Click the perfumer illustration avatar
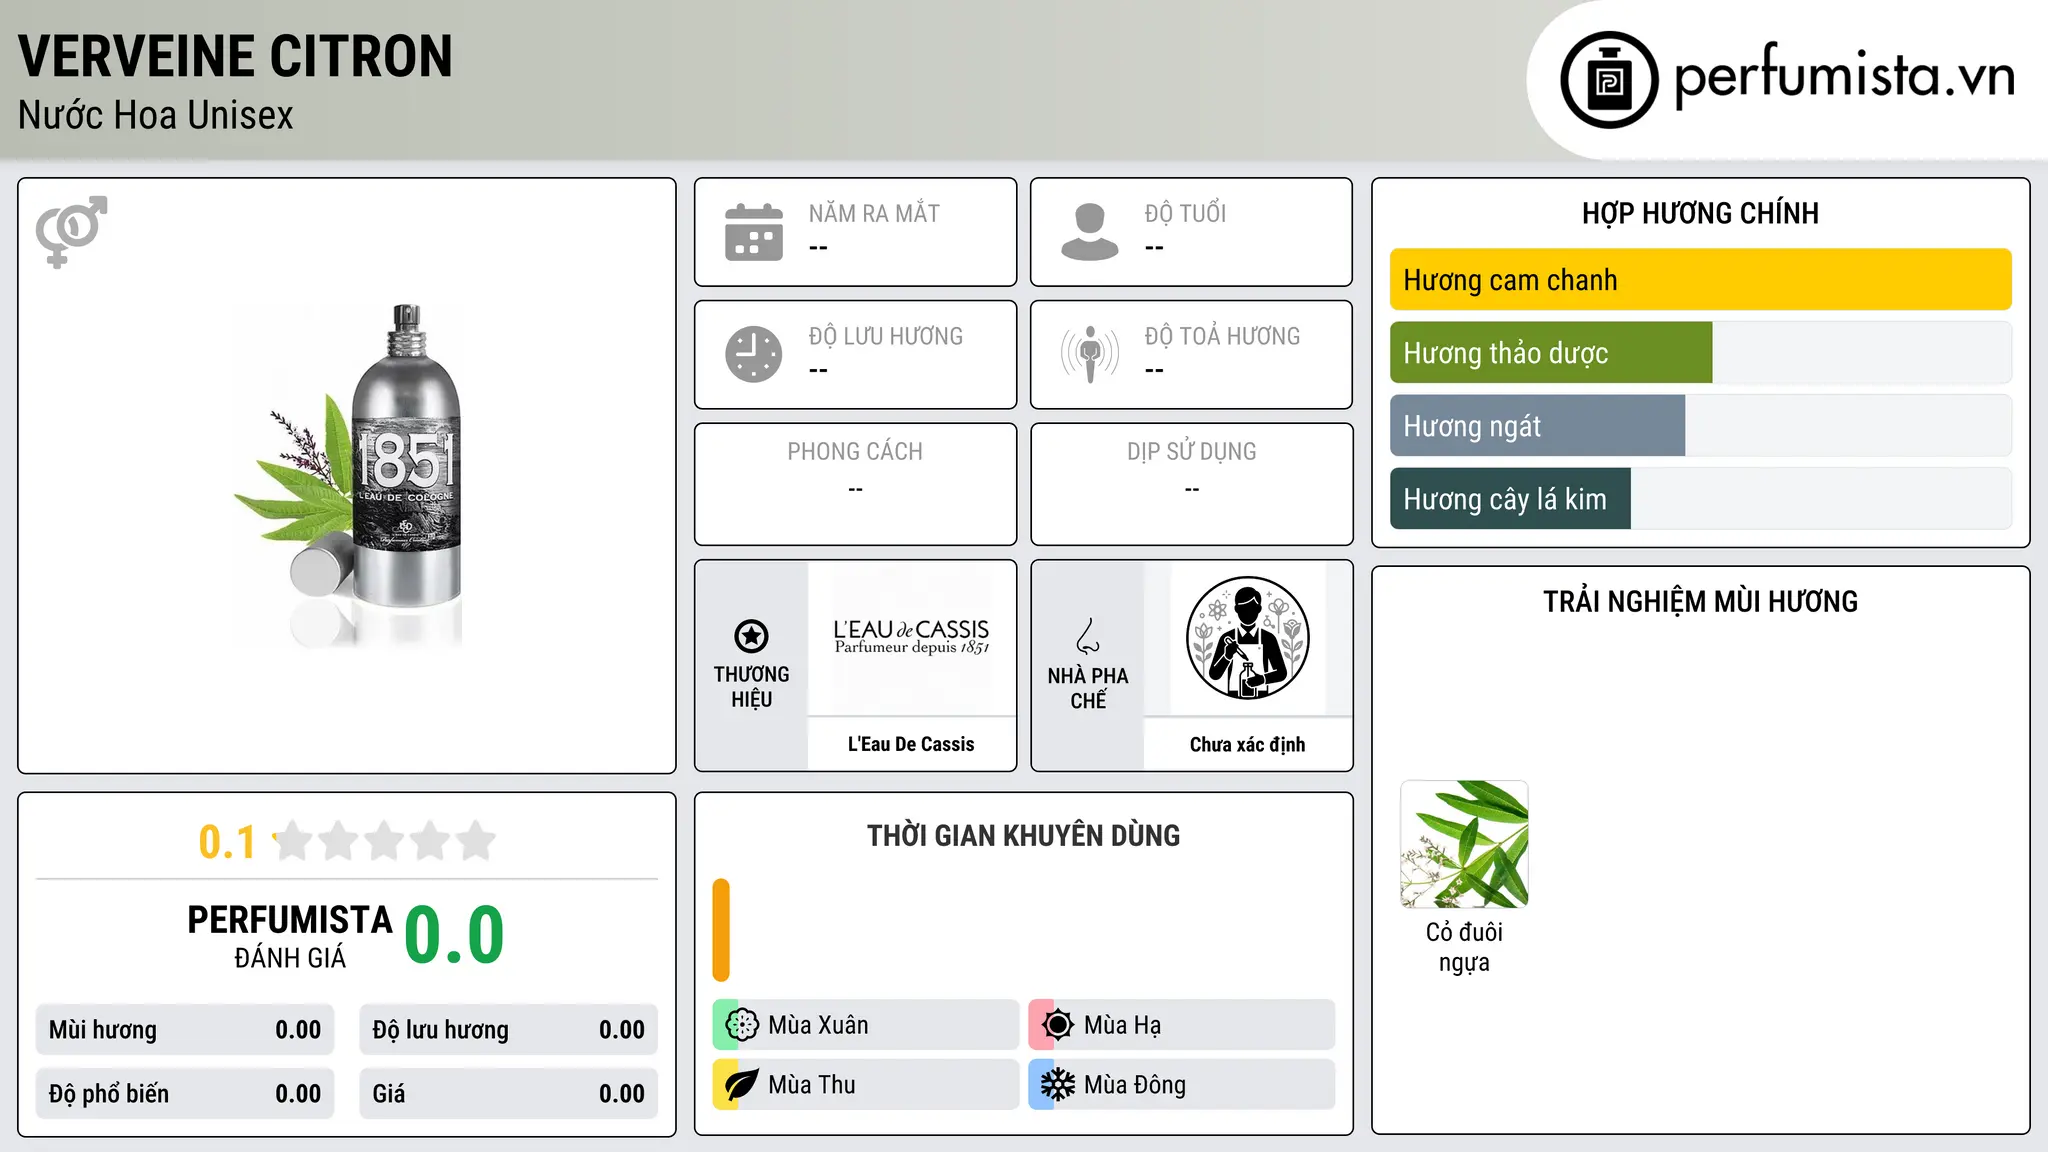Image resolution: width=2048 pixels, height=1152 pixels. tap(1247, 638)
